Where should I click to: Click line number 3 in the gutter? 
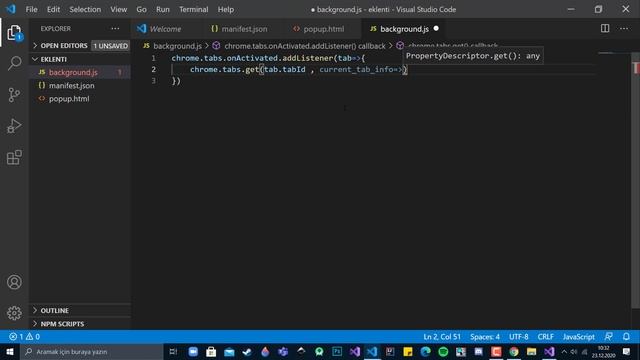153,80
